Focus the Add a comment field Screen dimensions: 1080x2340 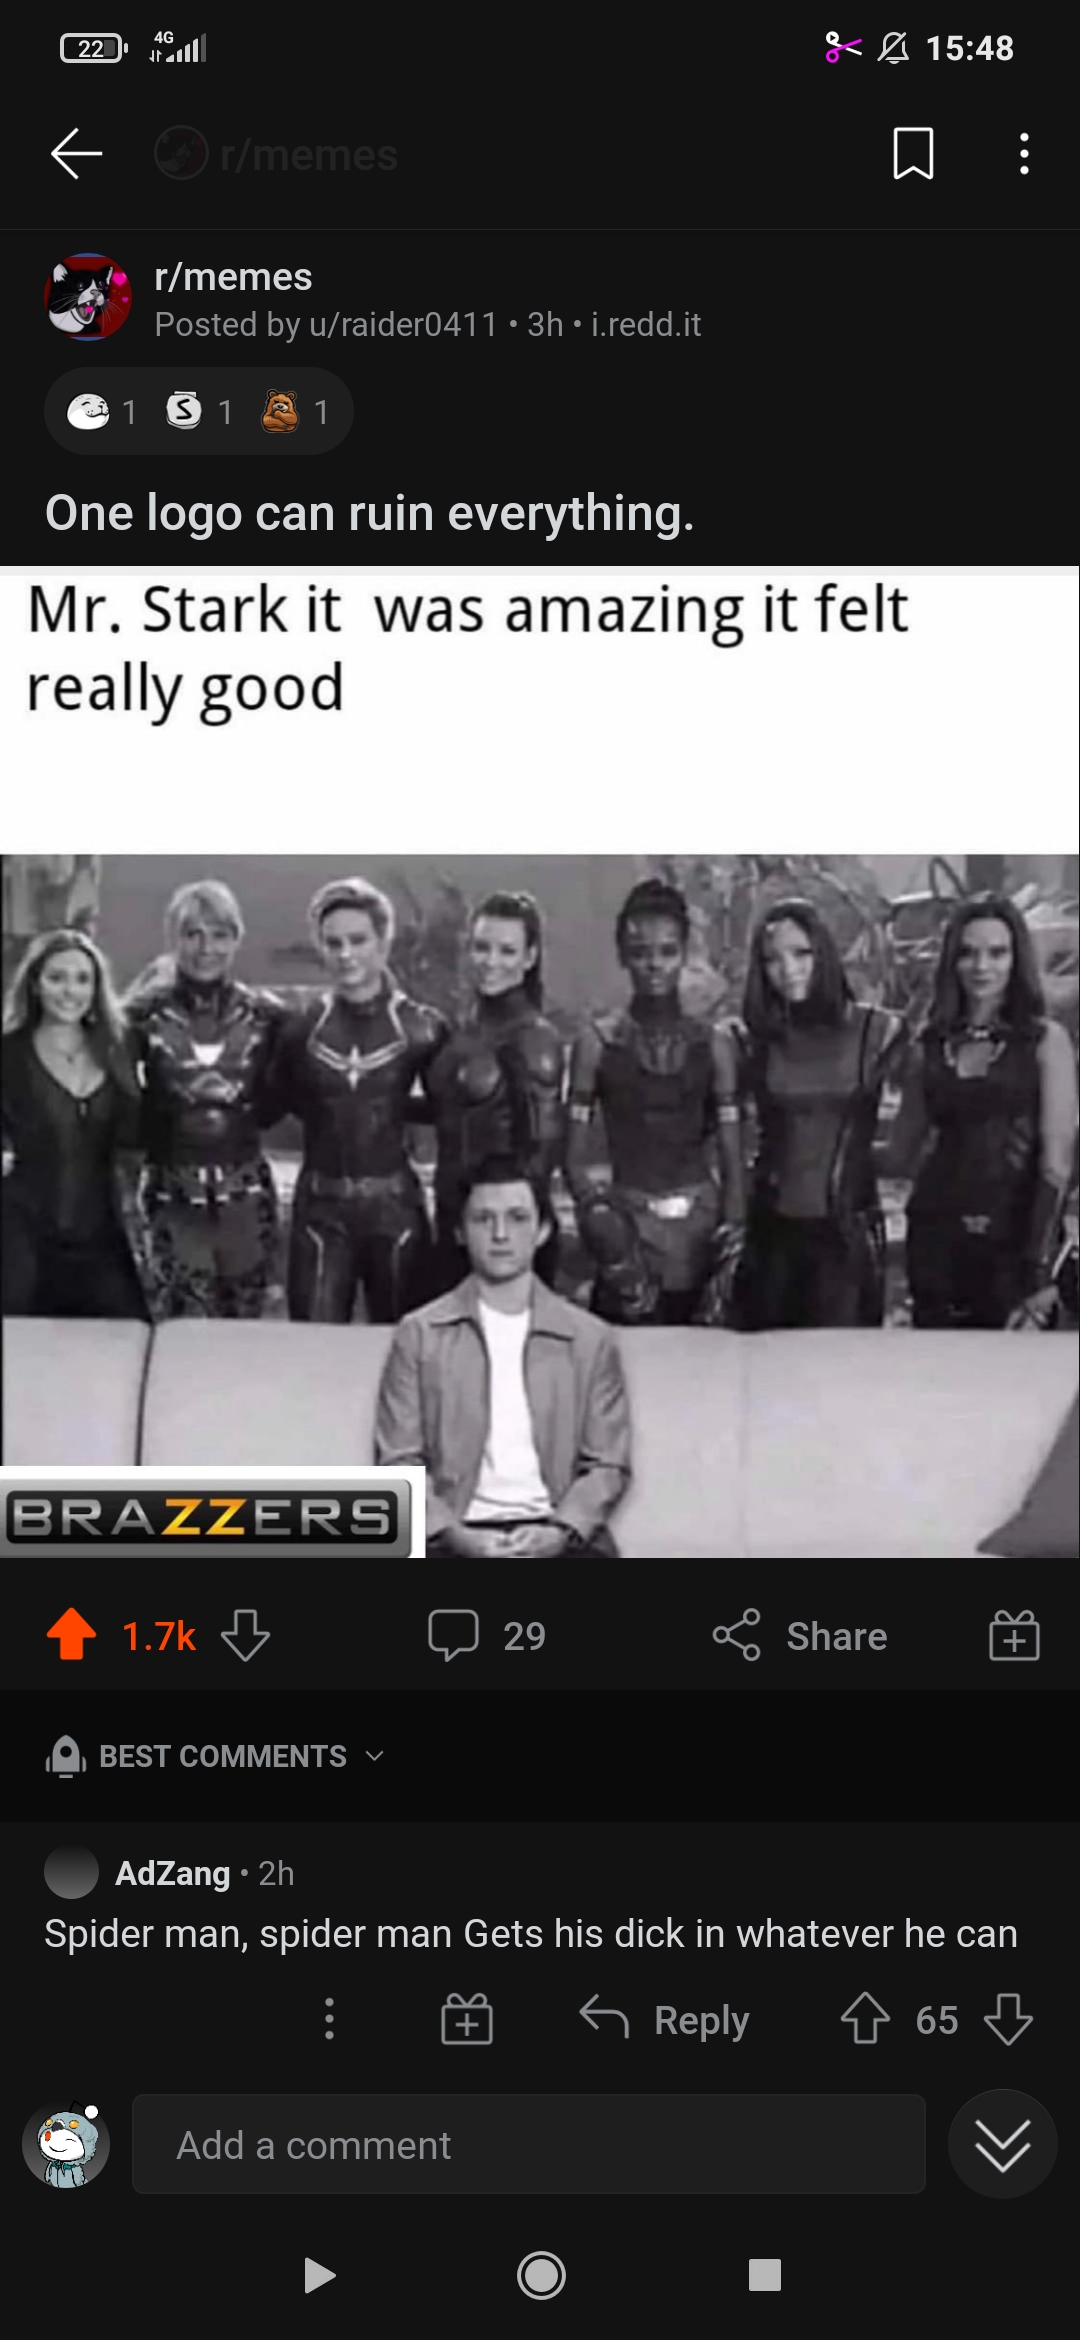[x=529, y=2144]
